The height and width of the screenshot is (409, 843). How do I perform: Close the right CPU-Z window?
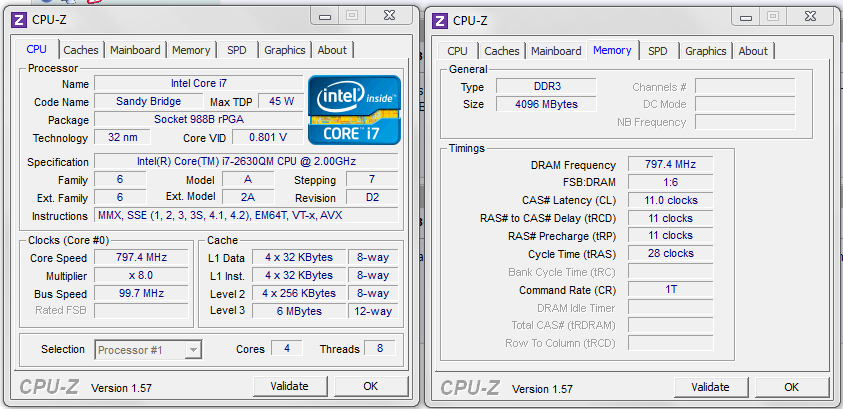[811, 17]
